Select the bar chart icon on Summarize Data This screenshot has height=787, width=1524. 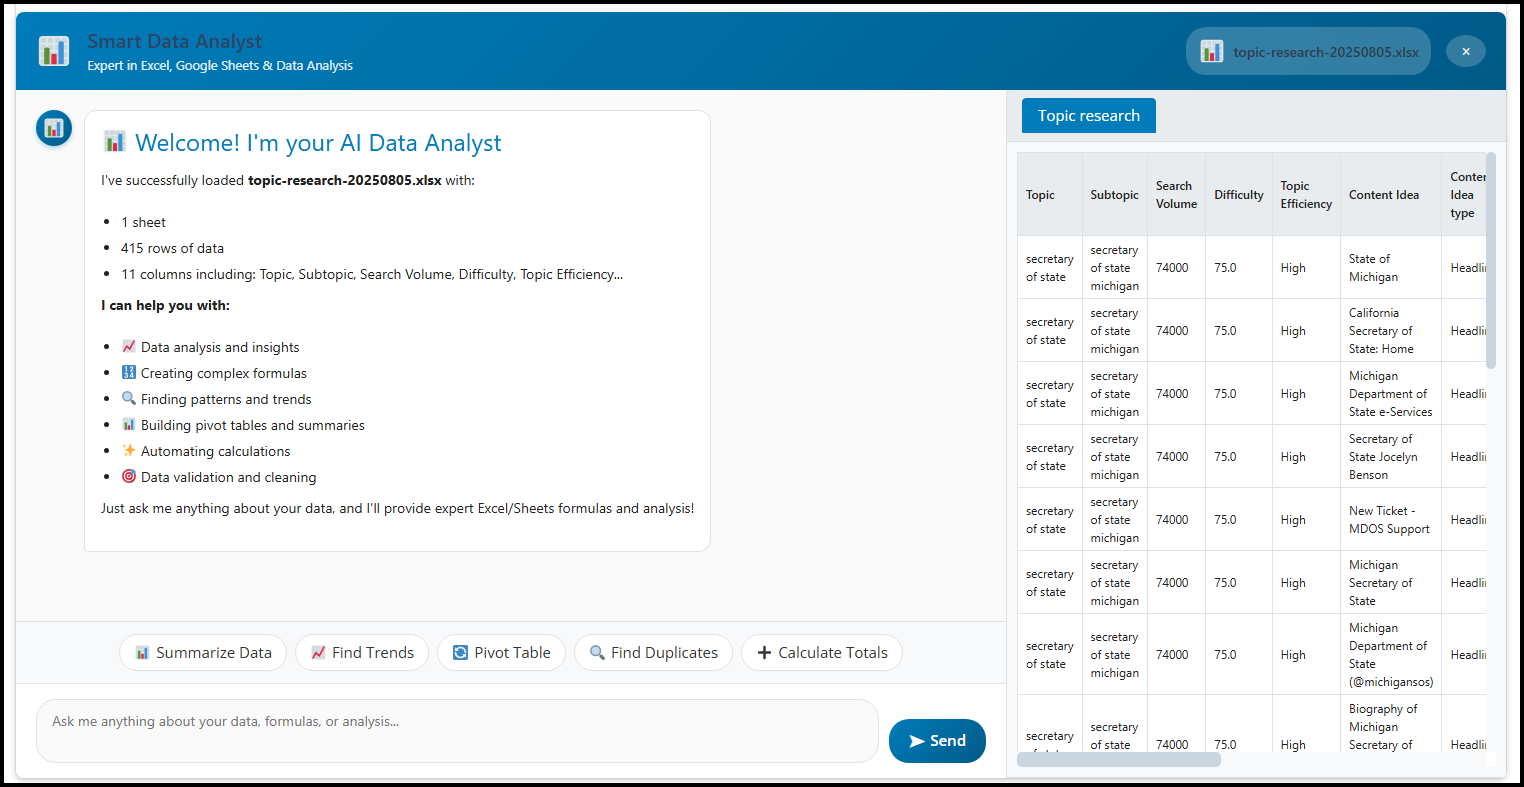(141, 652)
